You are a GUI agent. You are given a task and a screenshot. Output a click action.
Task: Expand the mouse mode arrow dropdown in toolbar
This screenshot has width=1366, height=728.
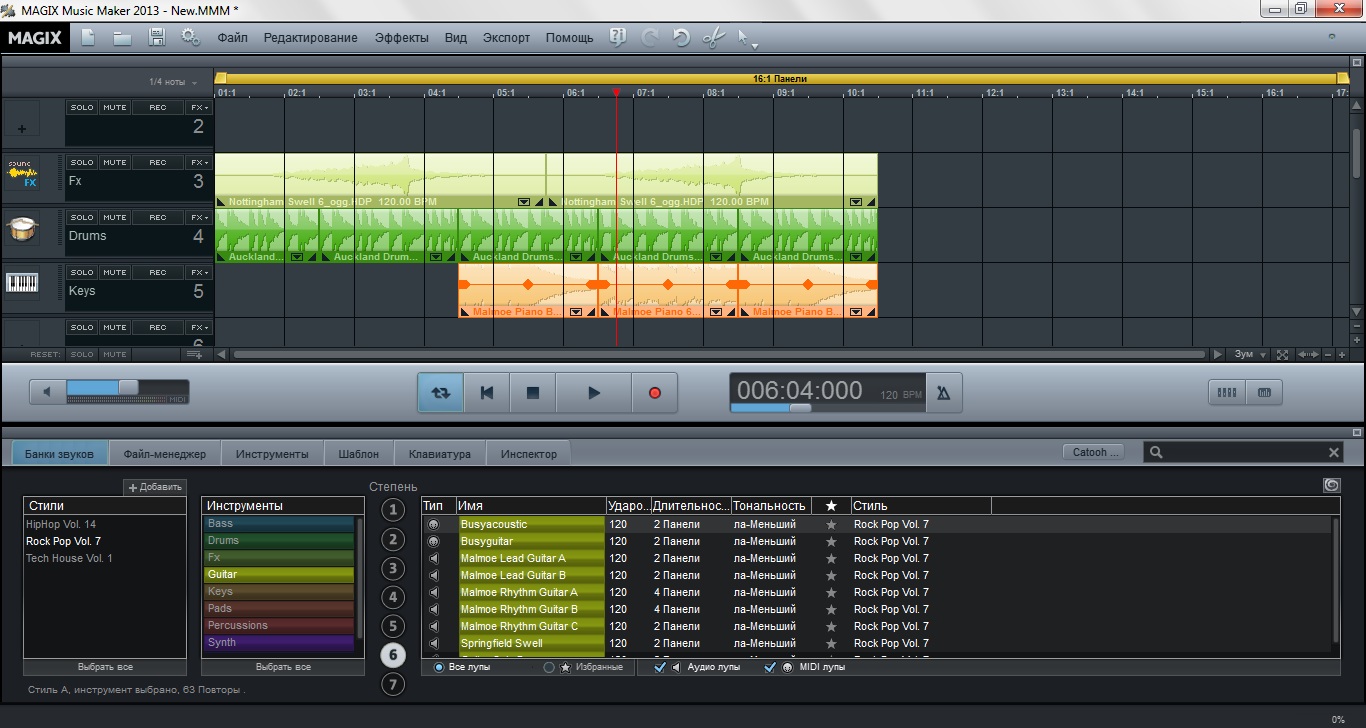[755, 45]
